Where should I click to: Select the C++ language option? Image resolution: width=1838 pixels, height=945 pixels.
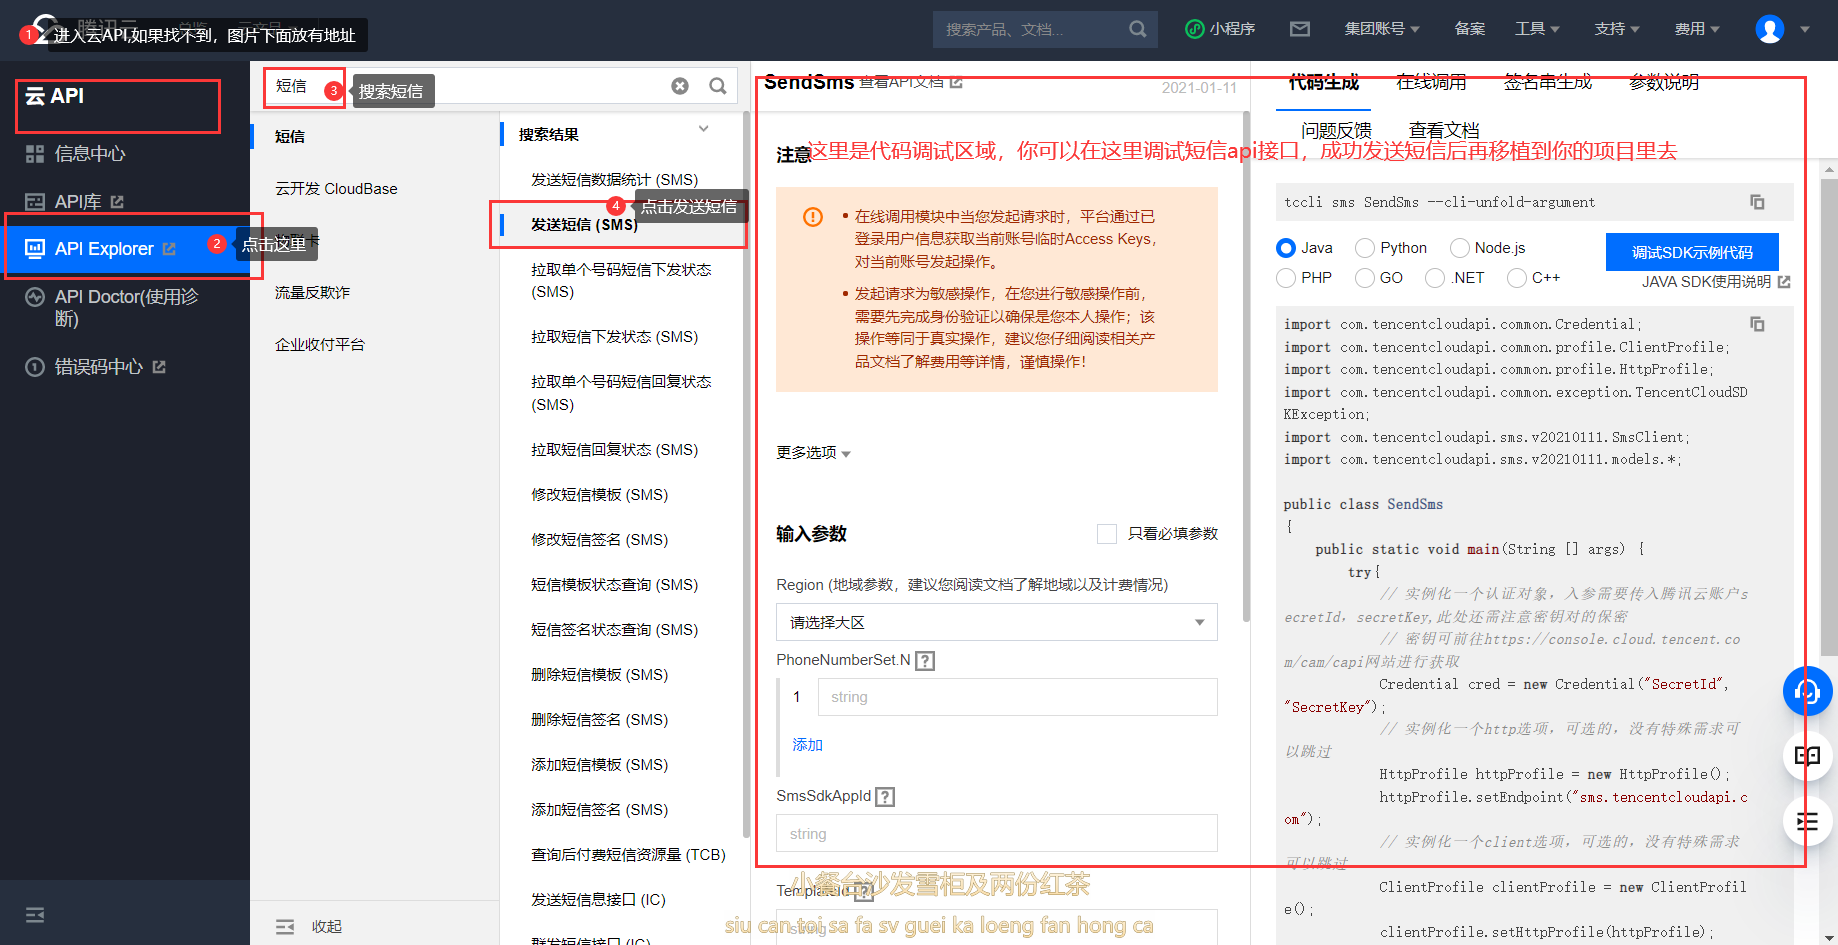tap(1517, 278)
